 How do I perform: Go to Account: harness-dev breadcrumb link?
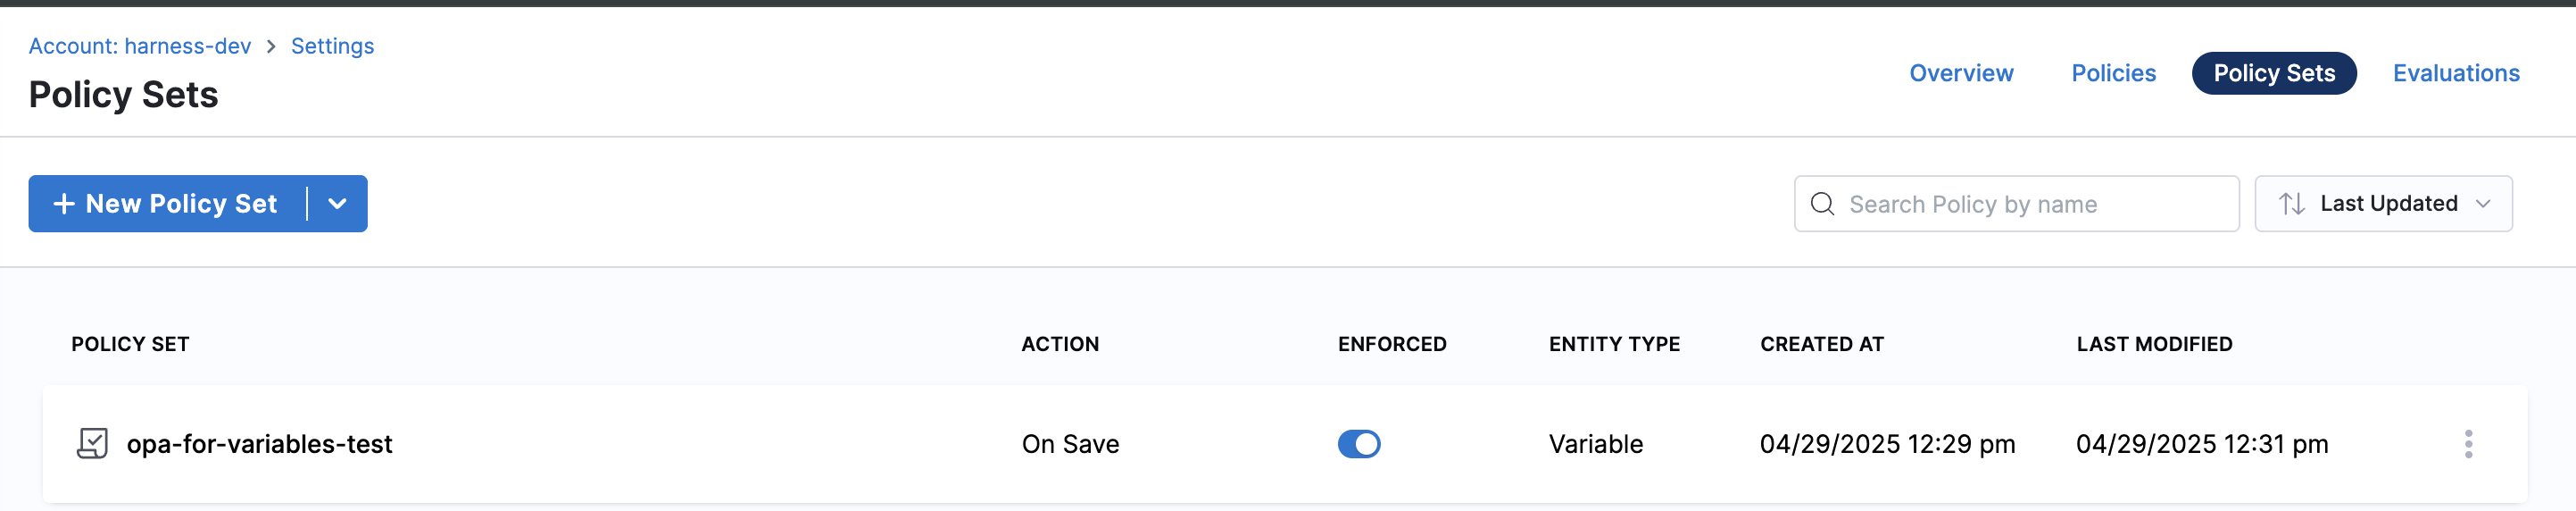pos(140,47)
